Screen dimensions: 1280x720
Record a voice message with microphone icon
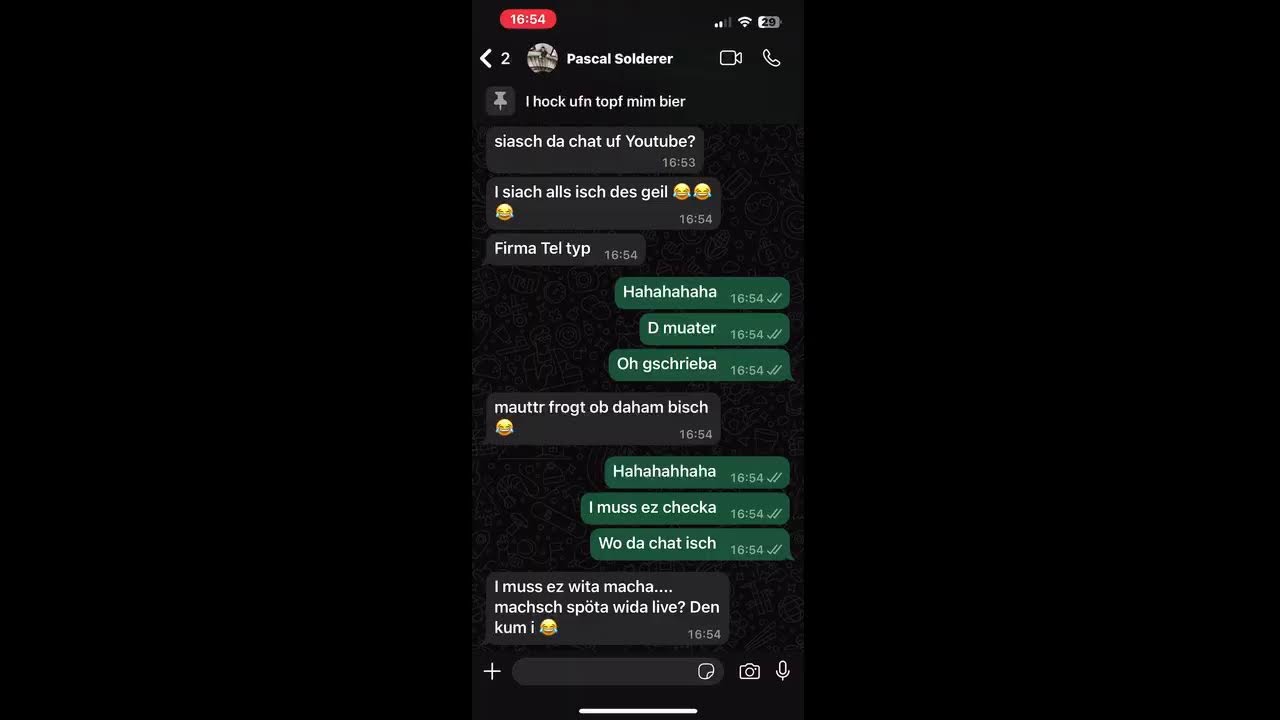[783, 671]
